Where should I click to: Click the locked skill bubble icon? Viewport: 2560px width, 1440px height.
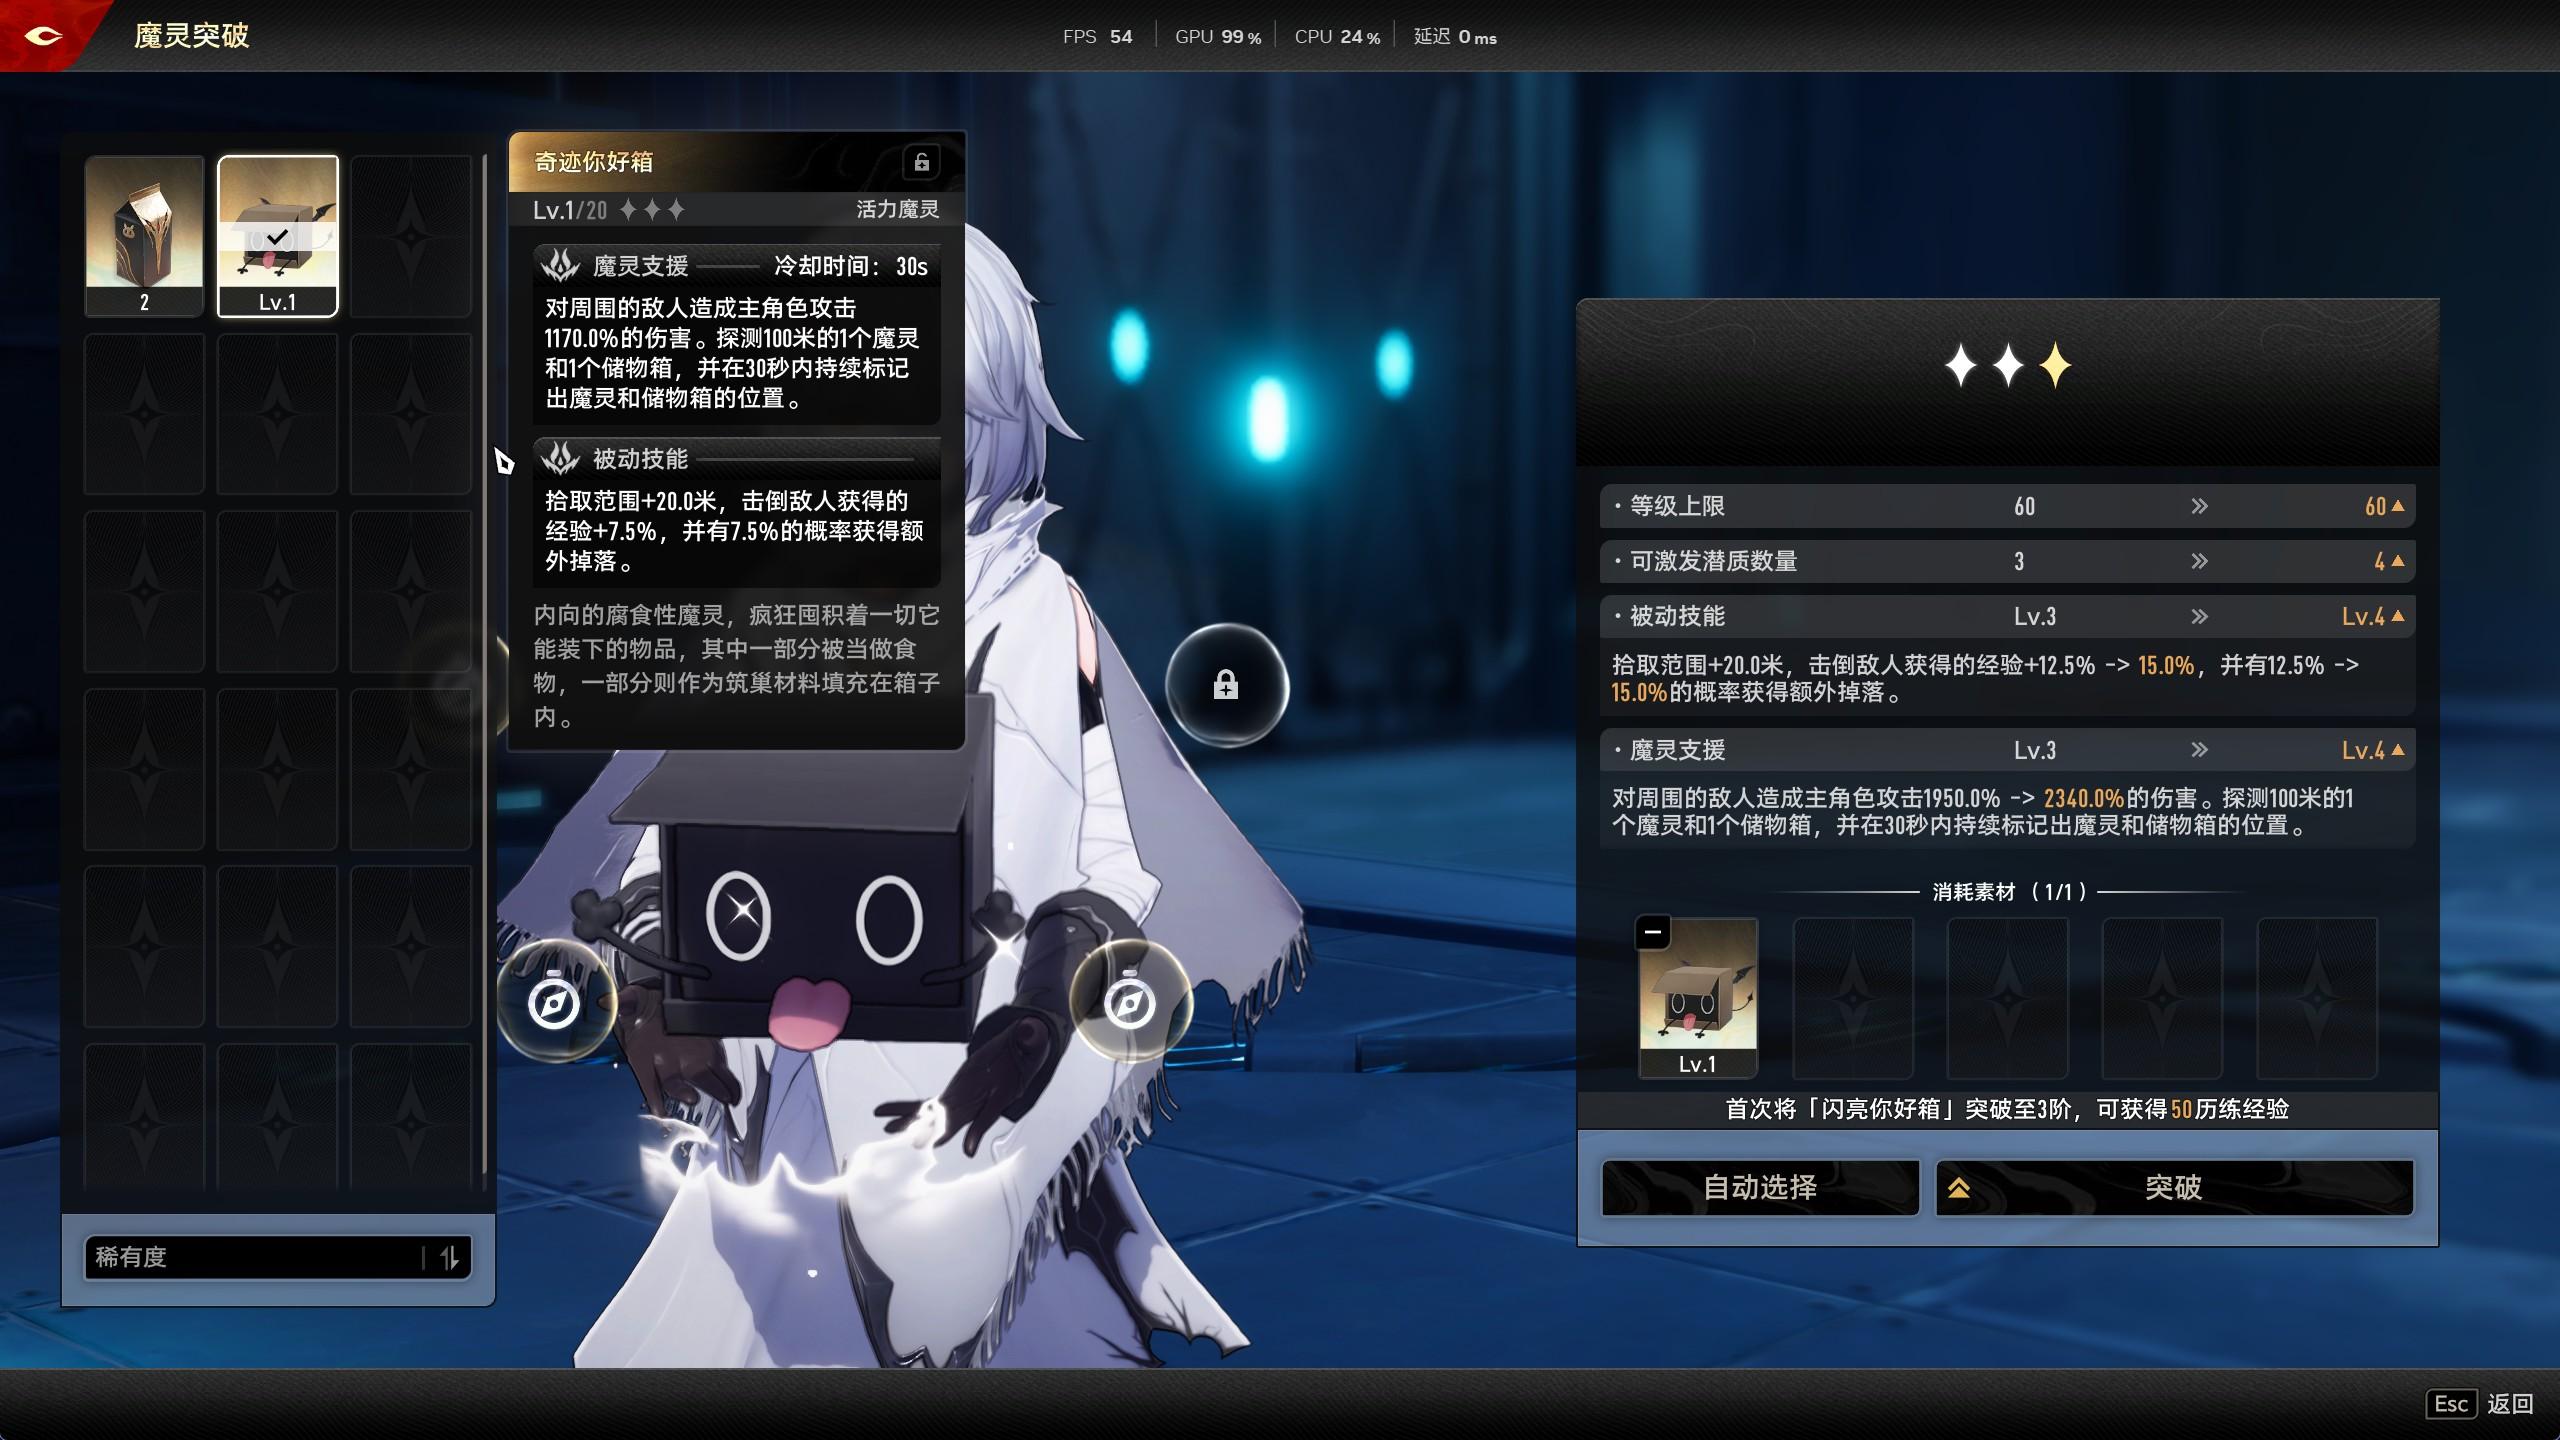coord(1226,686)
